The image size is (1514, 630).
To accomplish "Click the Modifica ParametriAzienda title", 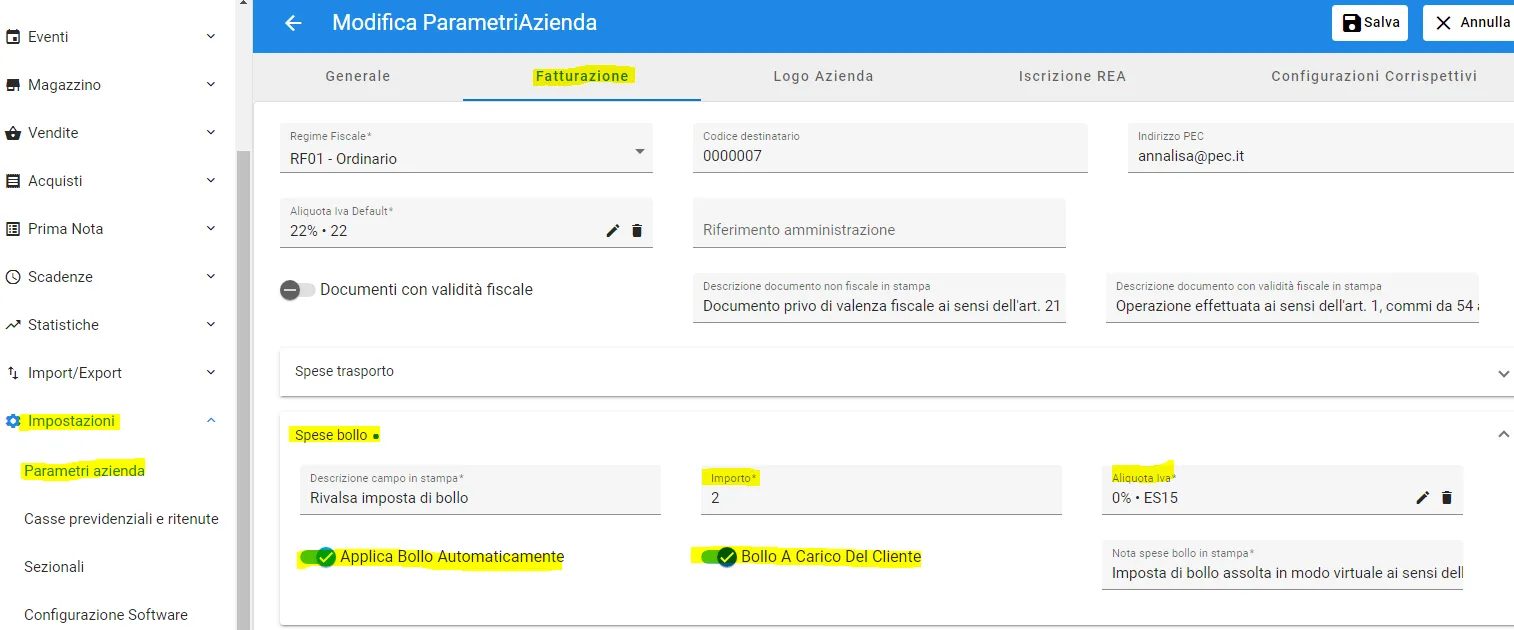I will tap(465, 23).
